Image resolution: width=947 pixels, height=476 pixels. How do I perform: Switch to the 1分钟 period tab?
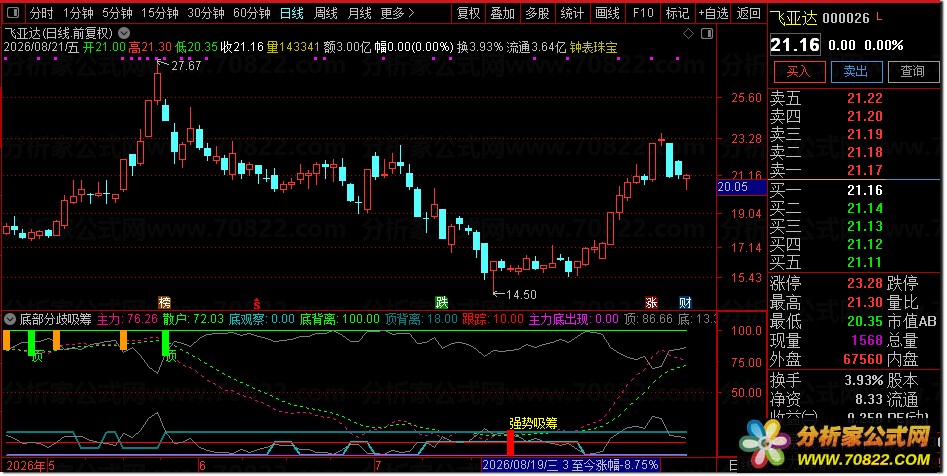pyautogui.click(x=78, y=13)
